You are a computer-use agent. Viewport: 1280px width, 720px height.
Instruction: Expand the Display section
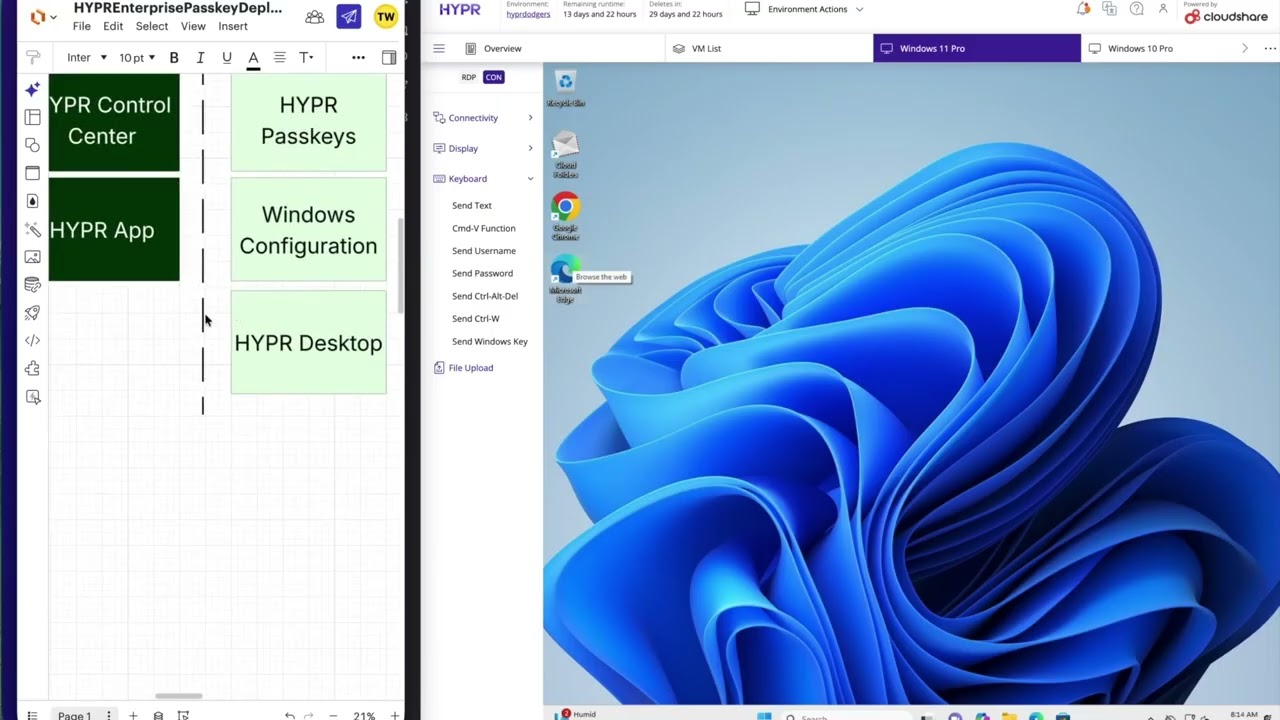coord(484,148)
